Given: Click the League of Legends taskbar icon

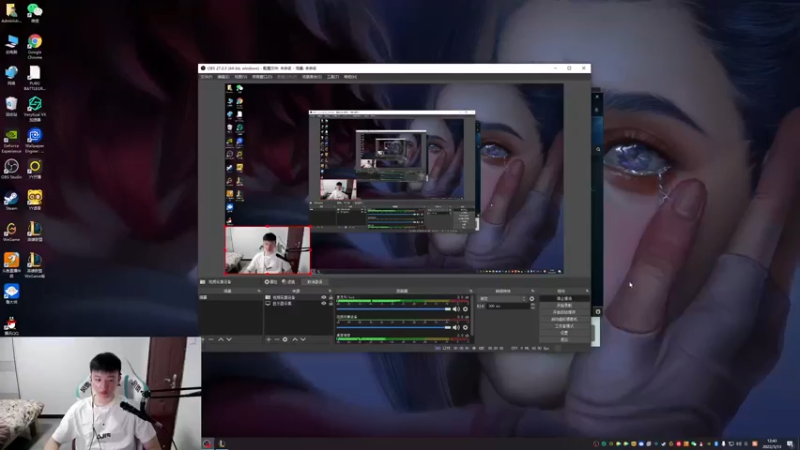Looking at the screenshot, I should pos(222,444).
